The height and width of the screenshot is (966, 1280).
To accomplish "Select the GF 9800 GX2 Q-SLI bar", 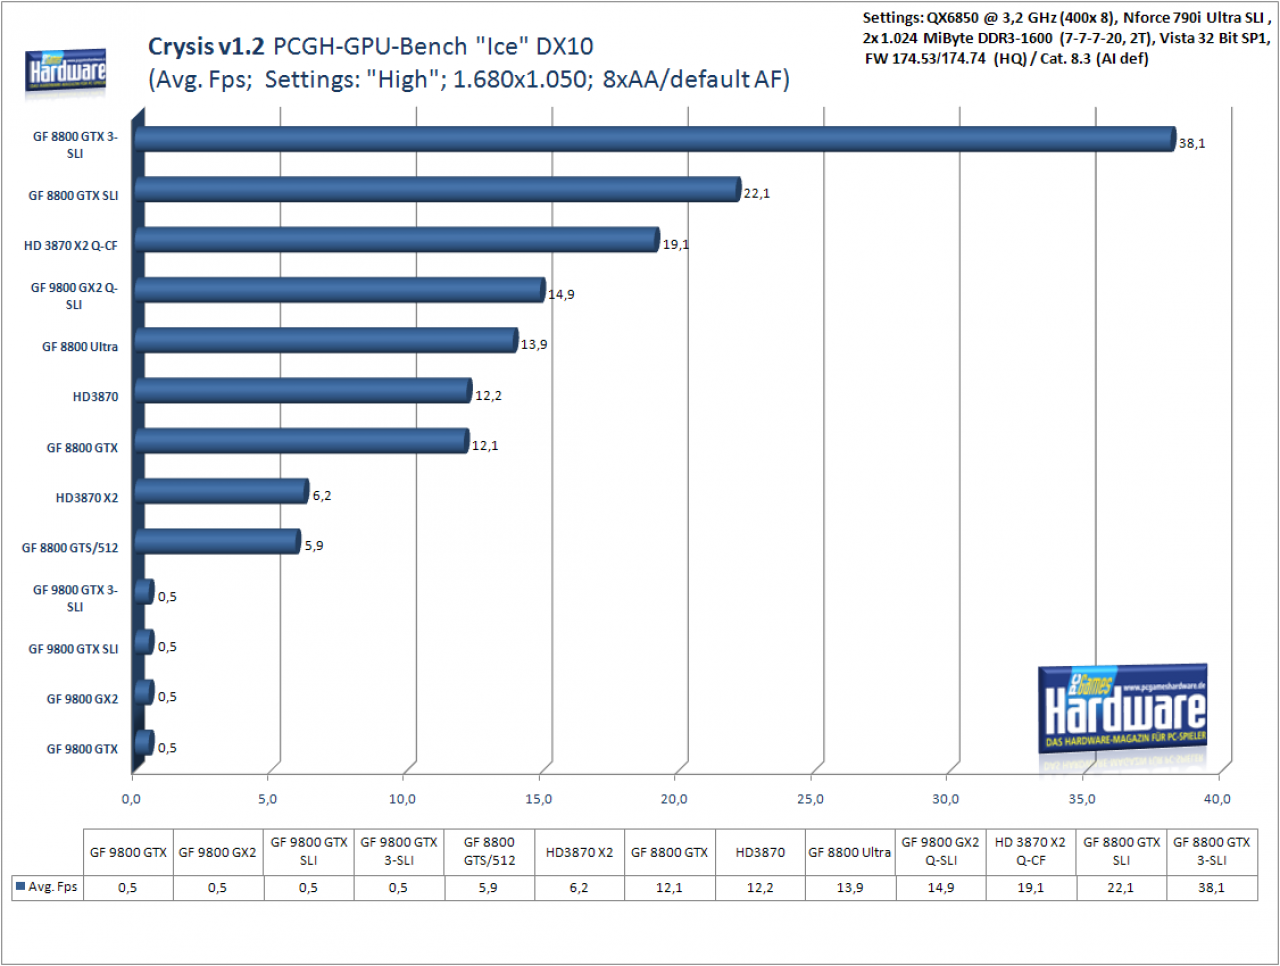I will tap(339, 290).
